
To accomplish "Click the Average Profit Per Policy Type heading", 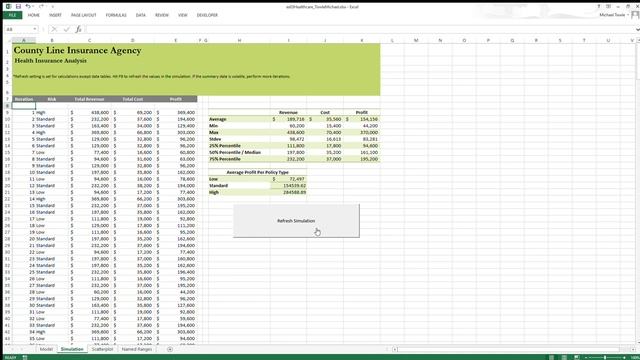I will point(258,172).
